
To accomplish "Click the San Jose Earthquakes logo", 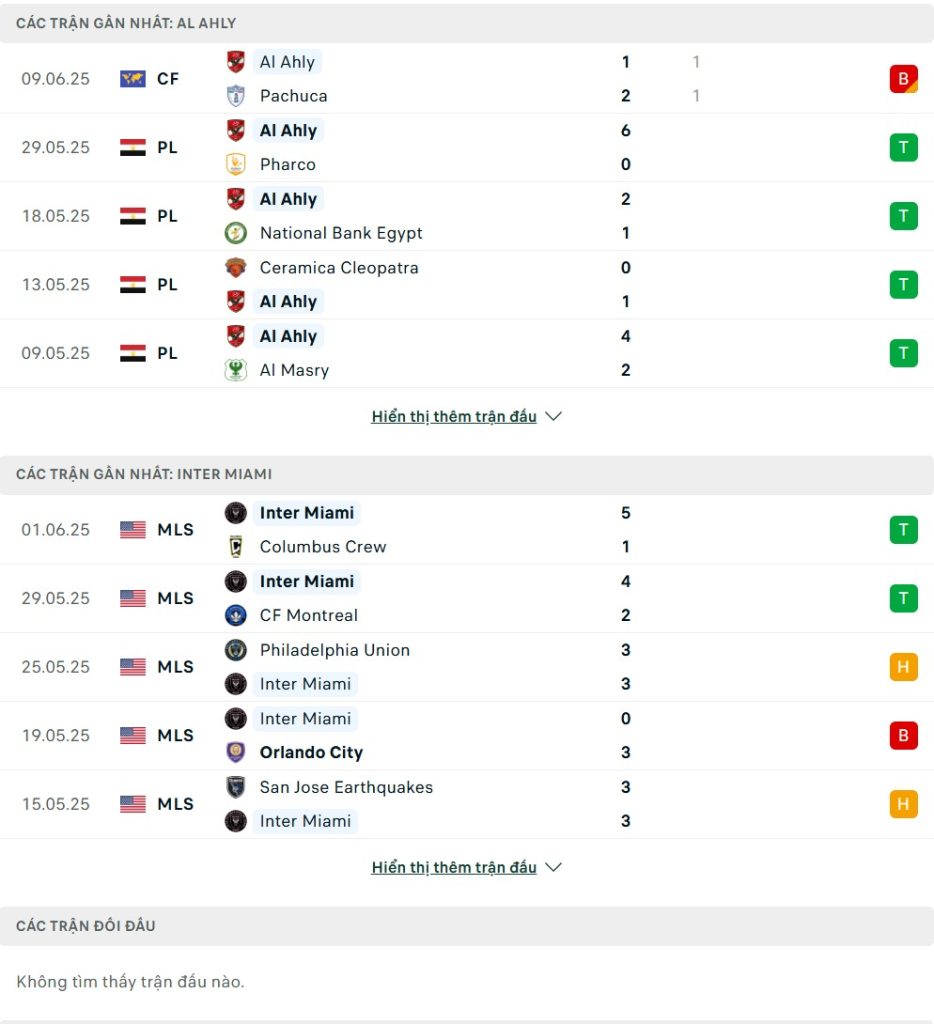I will click(x=236, y=787).
